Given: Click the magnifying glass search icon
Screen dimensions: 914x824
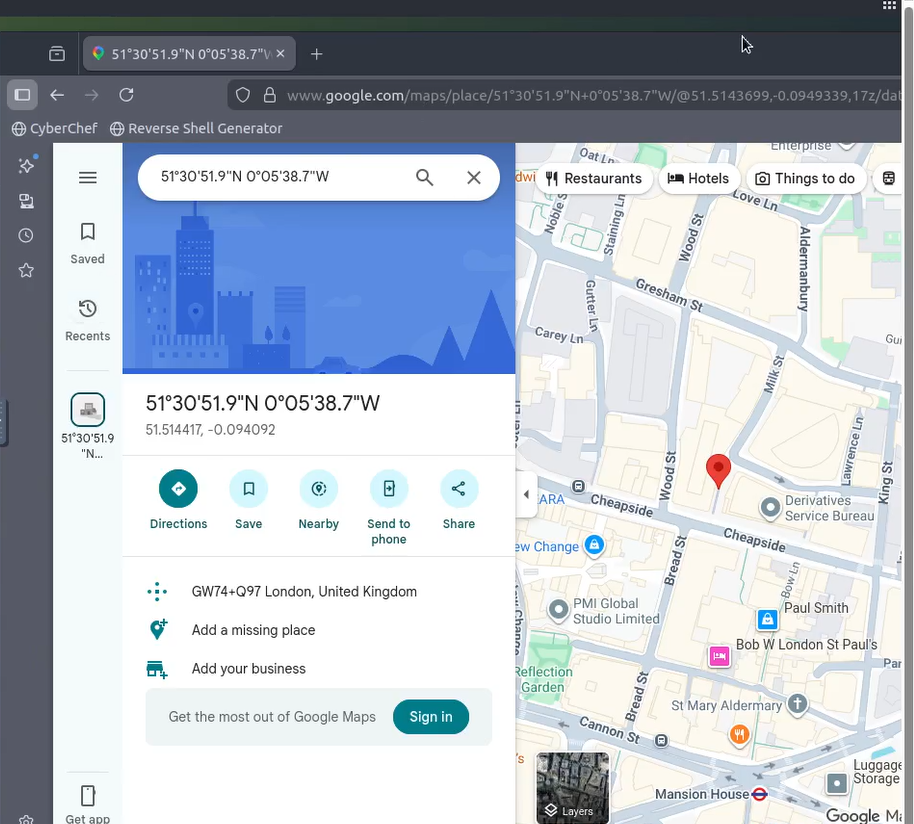Looking at the screenshot, I should pyautogui.click(x=424, y=177).
